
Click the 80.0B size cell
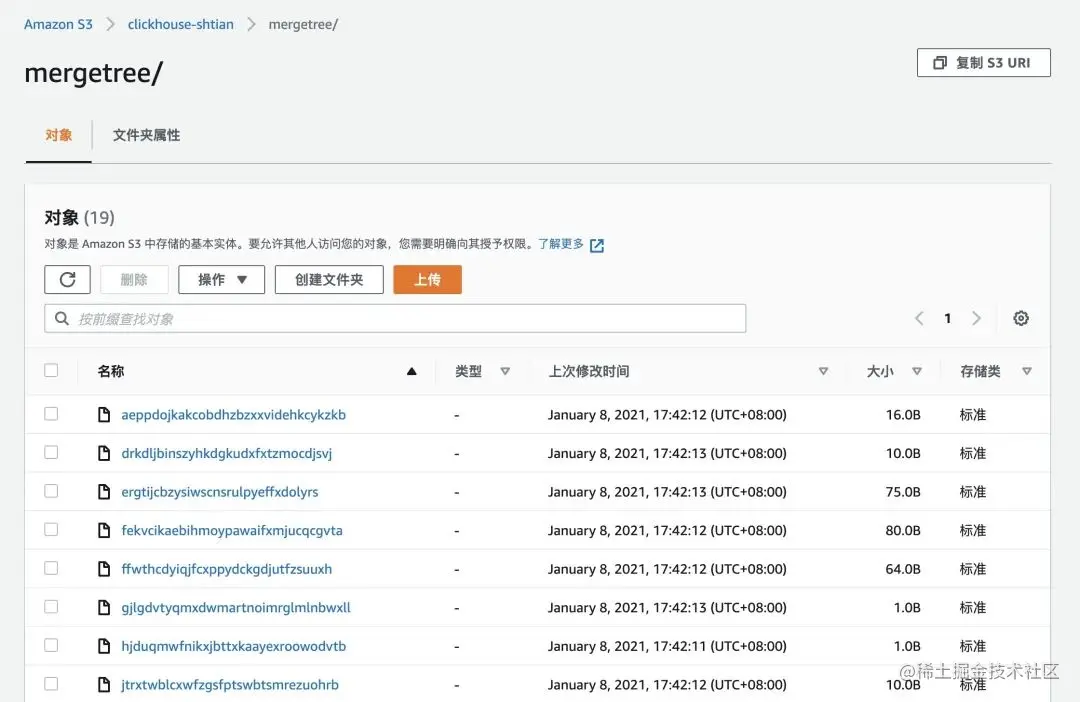(x=903, y=530)
